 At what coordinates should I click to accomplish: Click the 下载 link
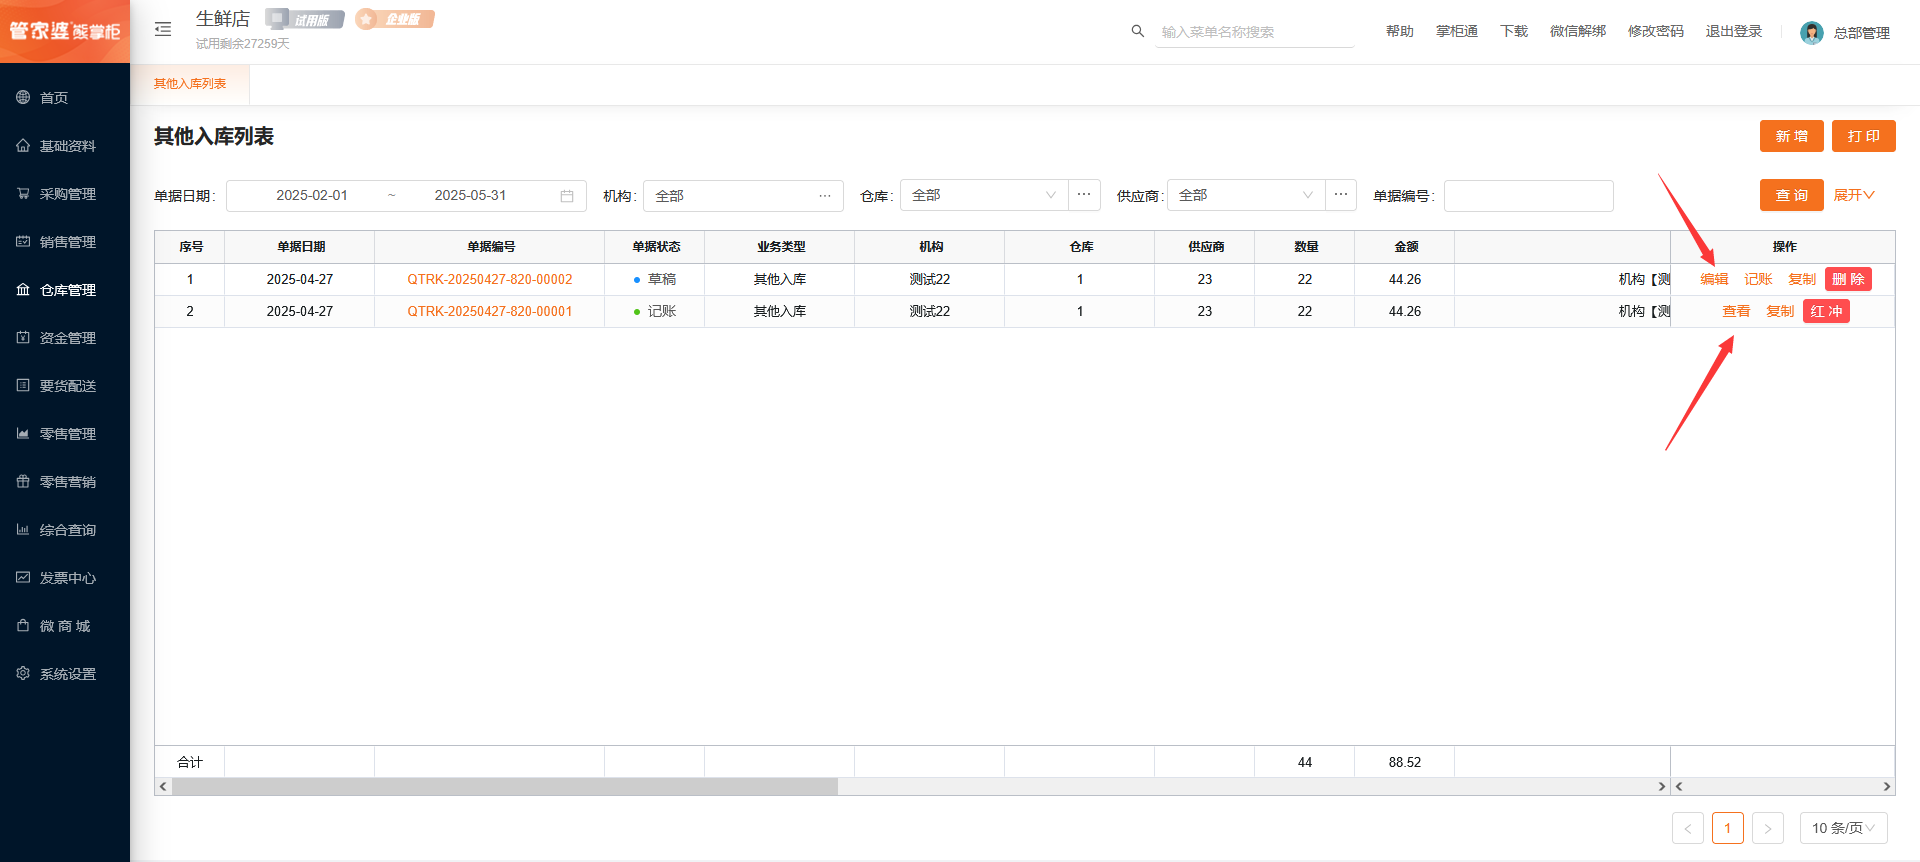pyautogui.click(x=1514, y=31)
